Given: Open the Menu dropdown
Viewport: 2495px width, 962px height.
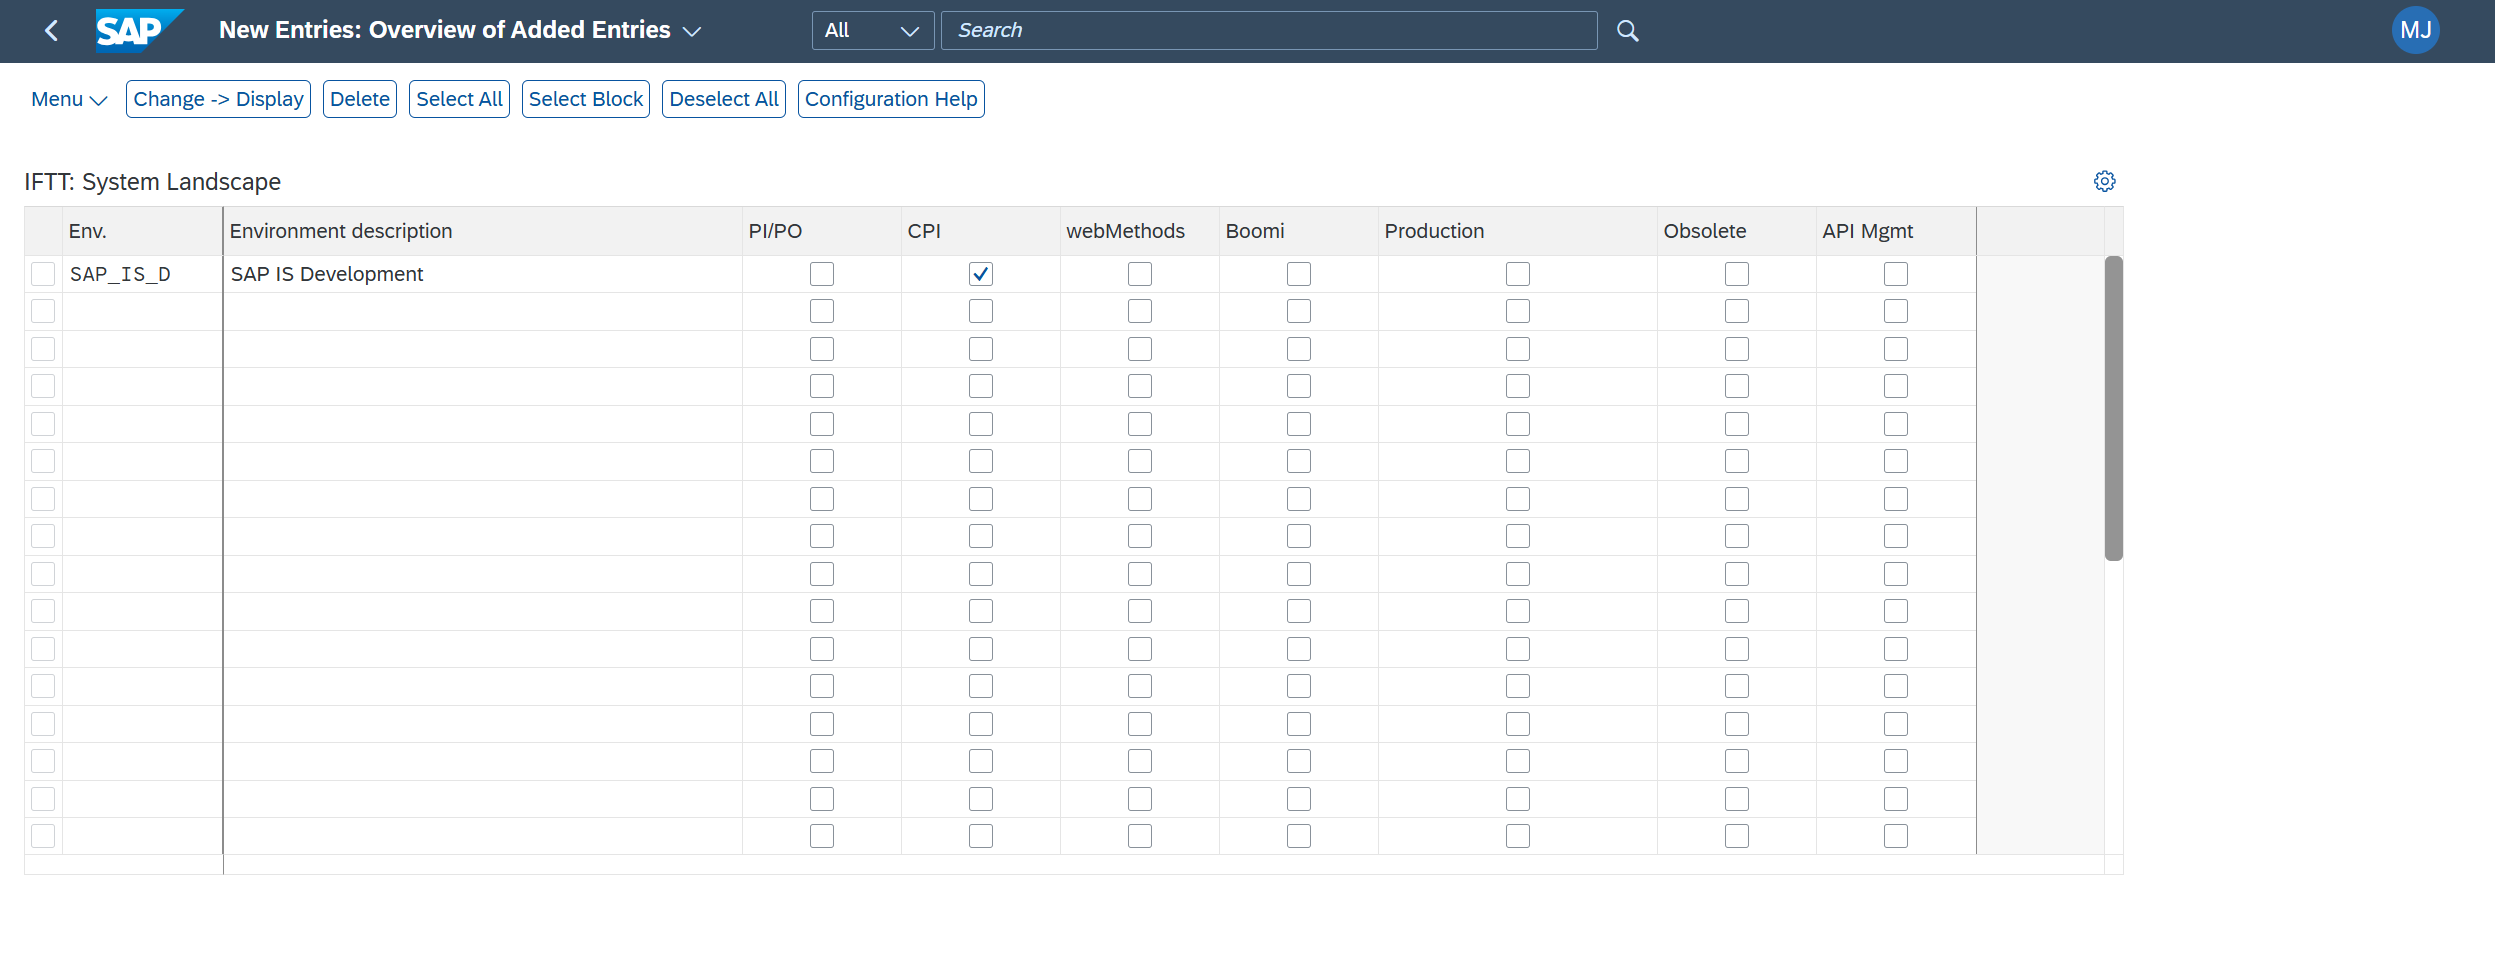Looking at the screenshot, I should (69, 99).
